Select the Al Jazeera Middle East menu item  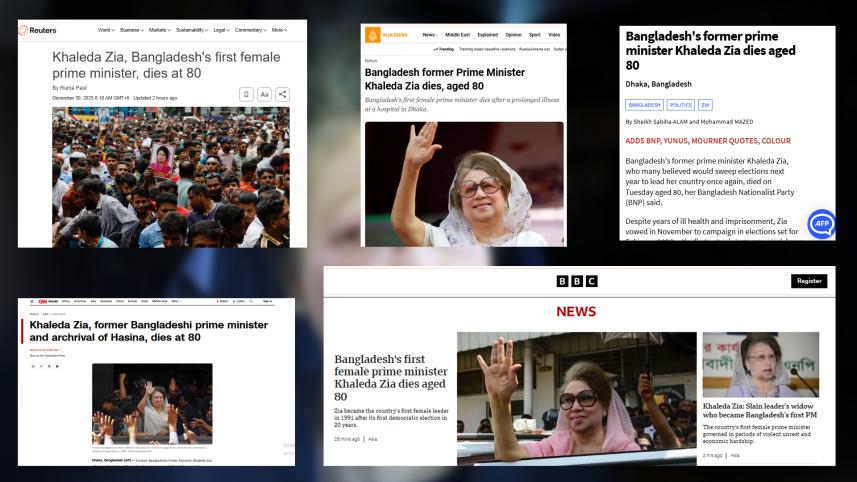[458, 35]
